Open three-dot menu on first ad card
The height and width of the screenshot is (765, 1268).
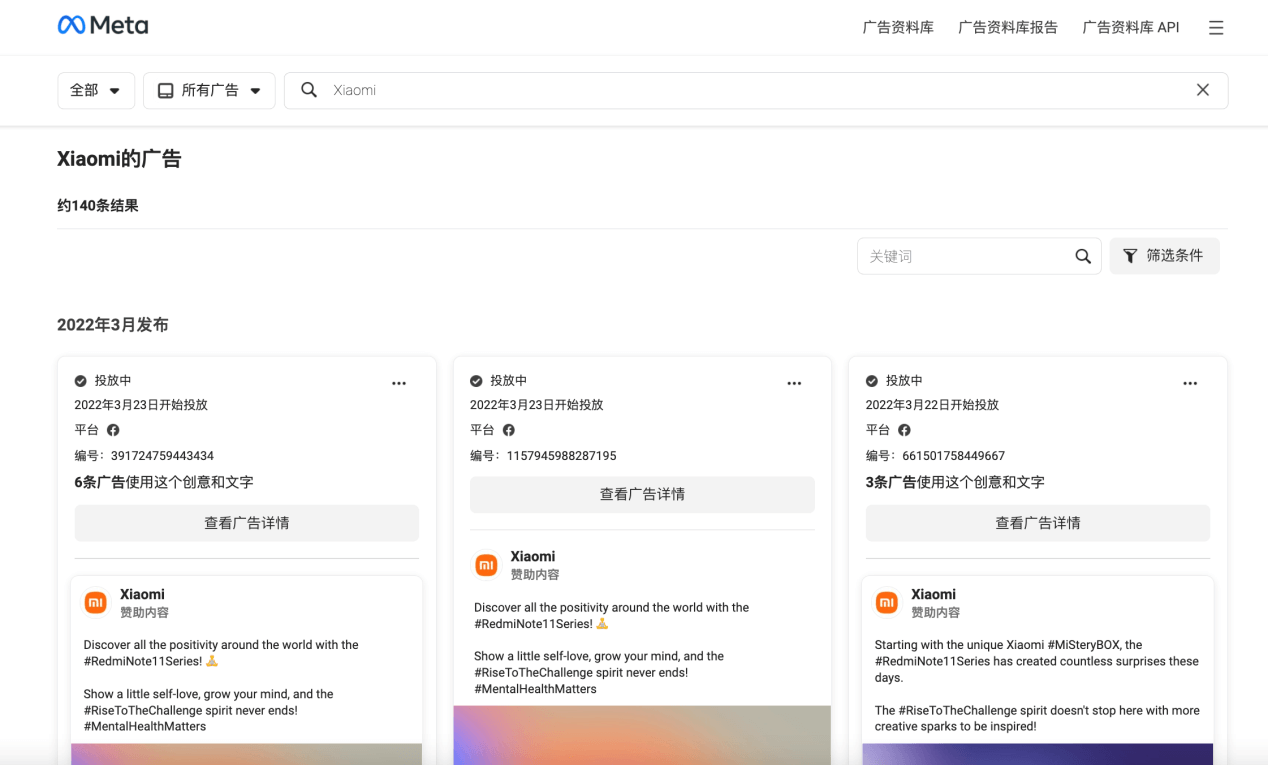(399, 383)
